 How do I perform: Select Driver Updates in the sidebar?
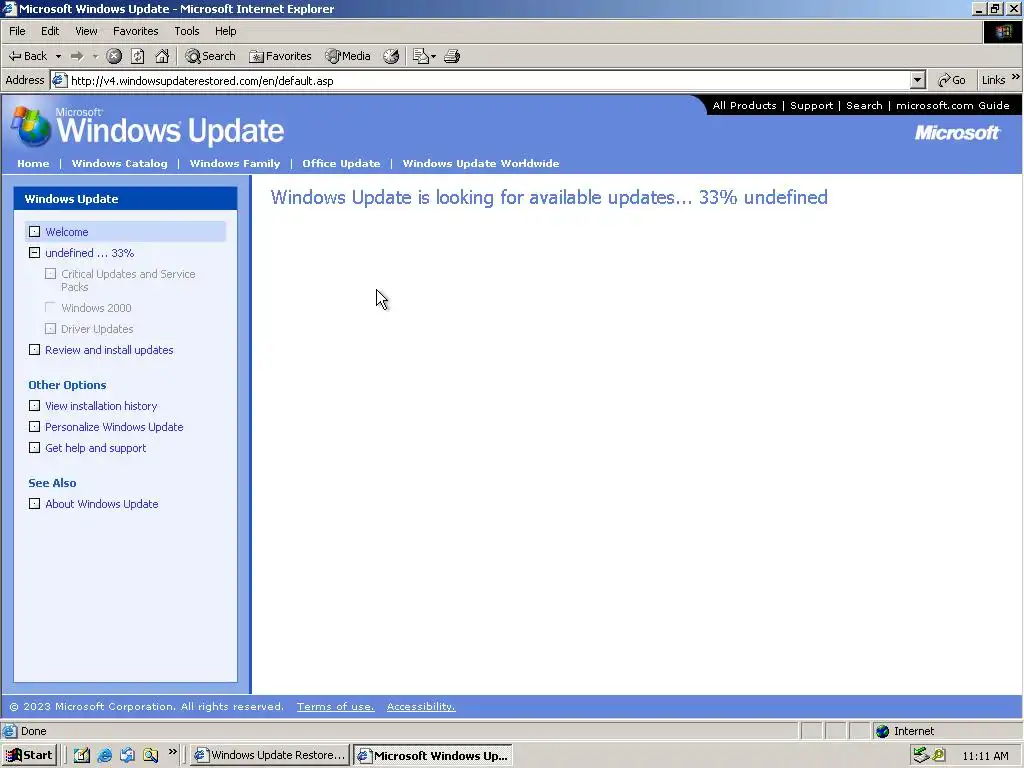[97, 329]
